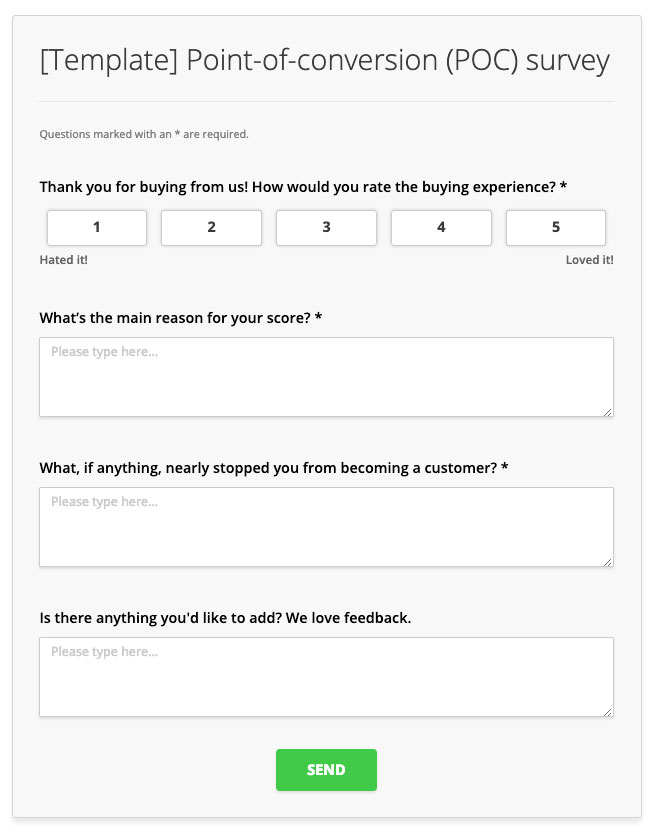
Task: Click the buying experience question text
Action: coord(303,187)
